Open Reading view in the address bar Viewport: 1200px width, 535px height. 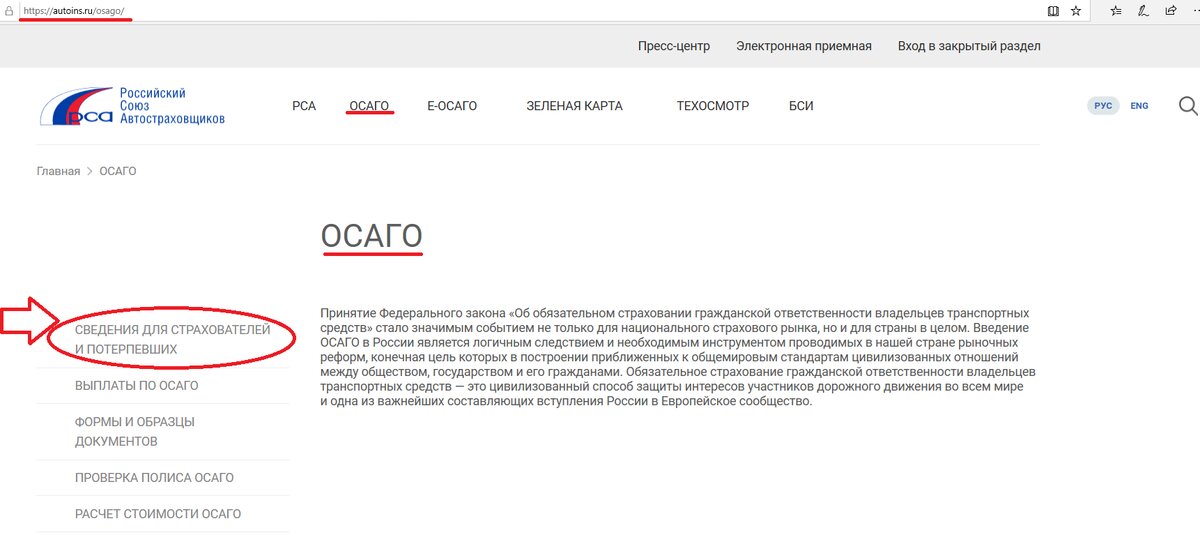tap(1053, 11)
